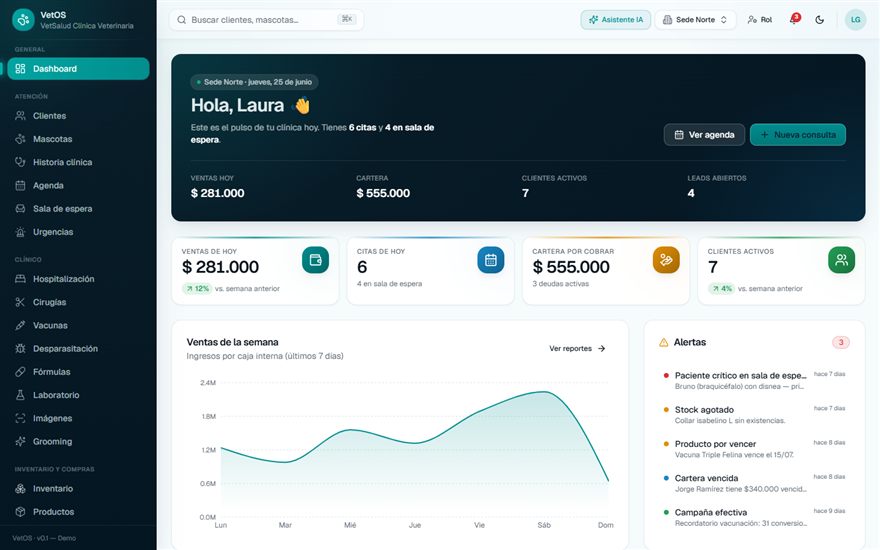The height and width of the screenshot is (550, 880).
Task: Focus the Buscar clientes, mascotas search field
Action: (266, 20)
